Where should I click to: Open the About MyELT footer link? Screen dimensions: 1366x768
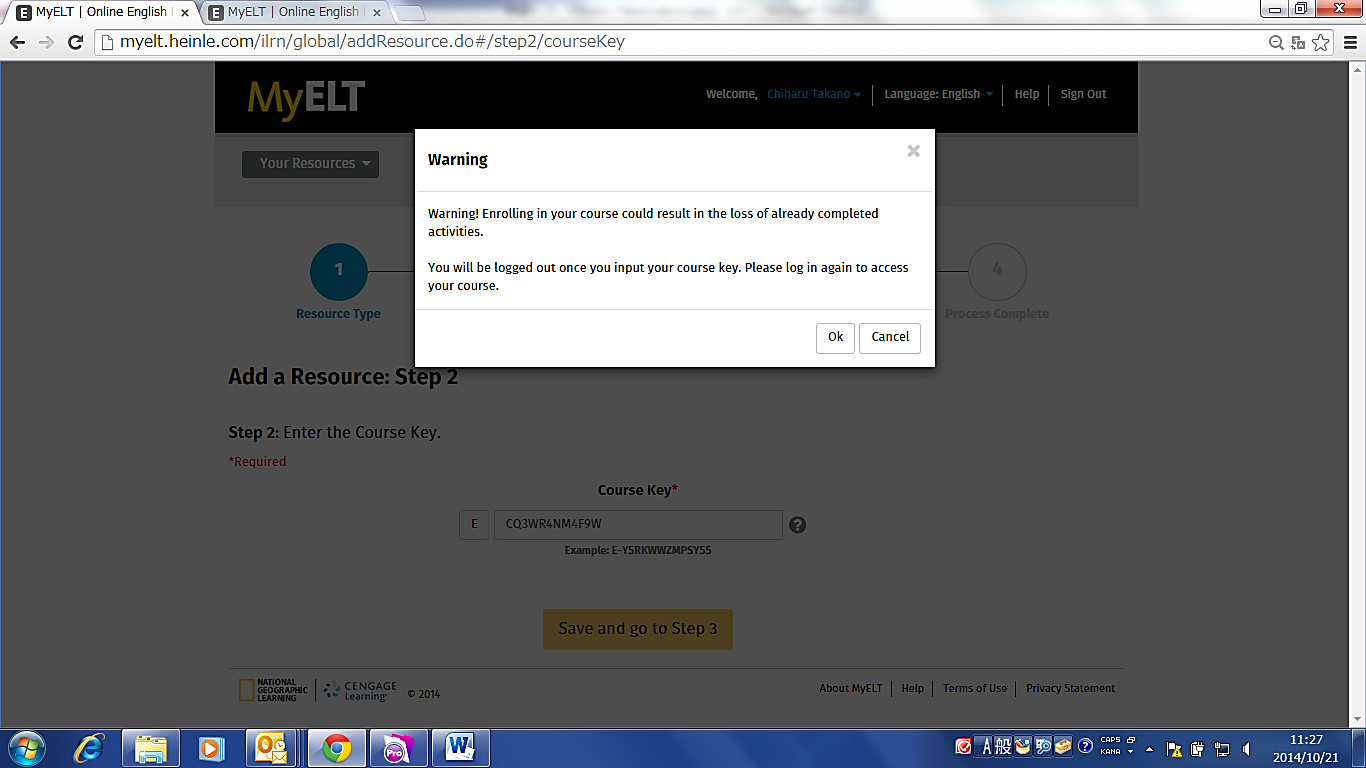point(851,688)
